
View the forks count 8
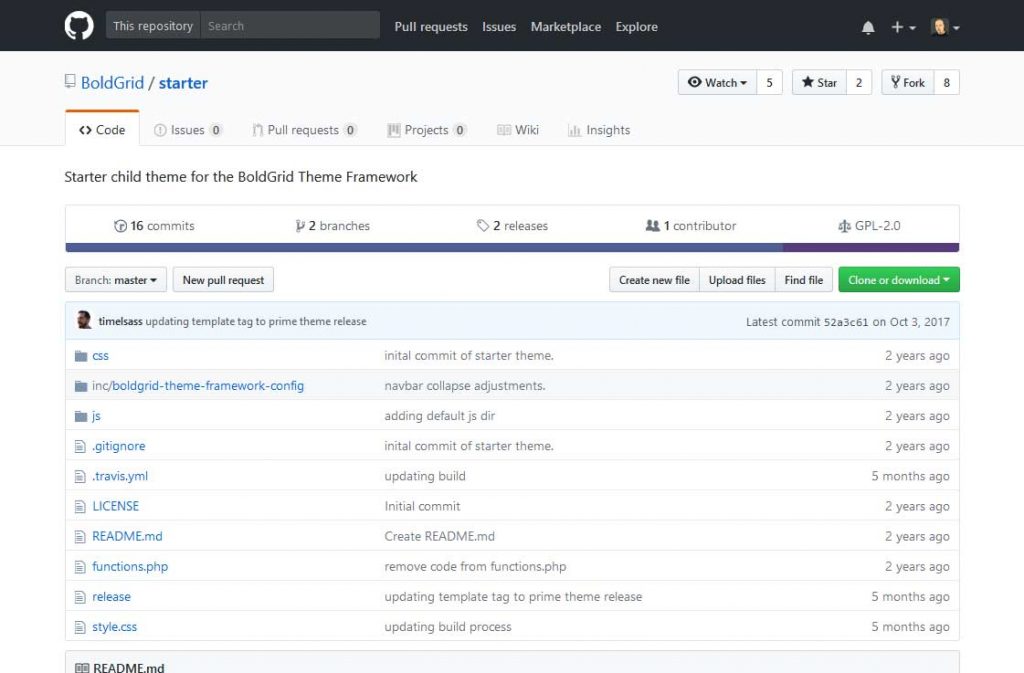point(946,82)
